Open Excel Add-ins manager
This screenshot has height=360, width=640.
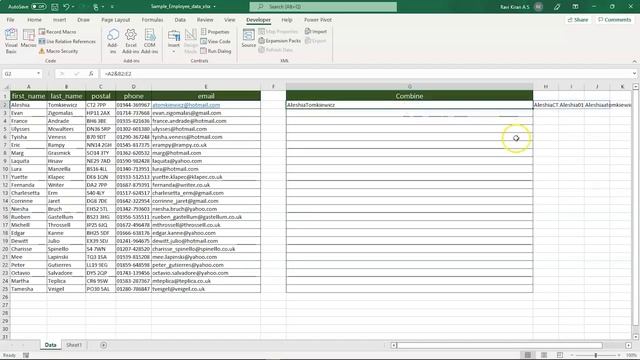[131, 41]
